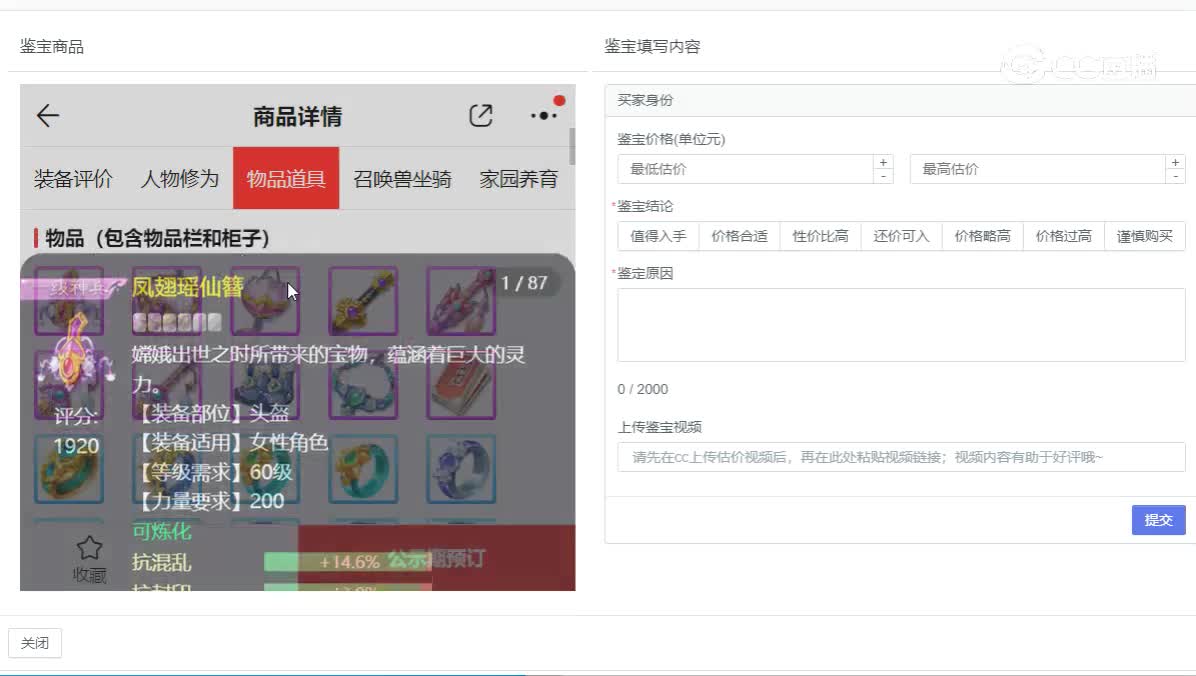Click the 上传鉴宝视频 link input field
Image resolution: width=1196 pixels, height=676 pixels.
click(901, 457)
